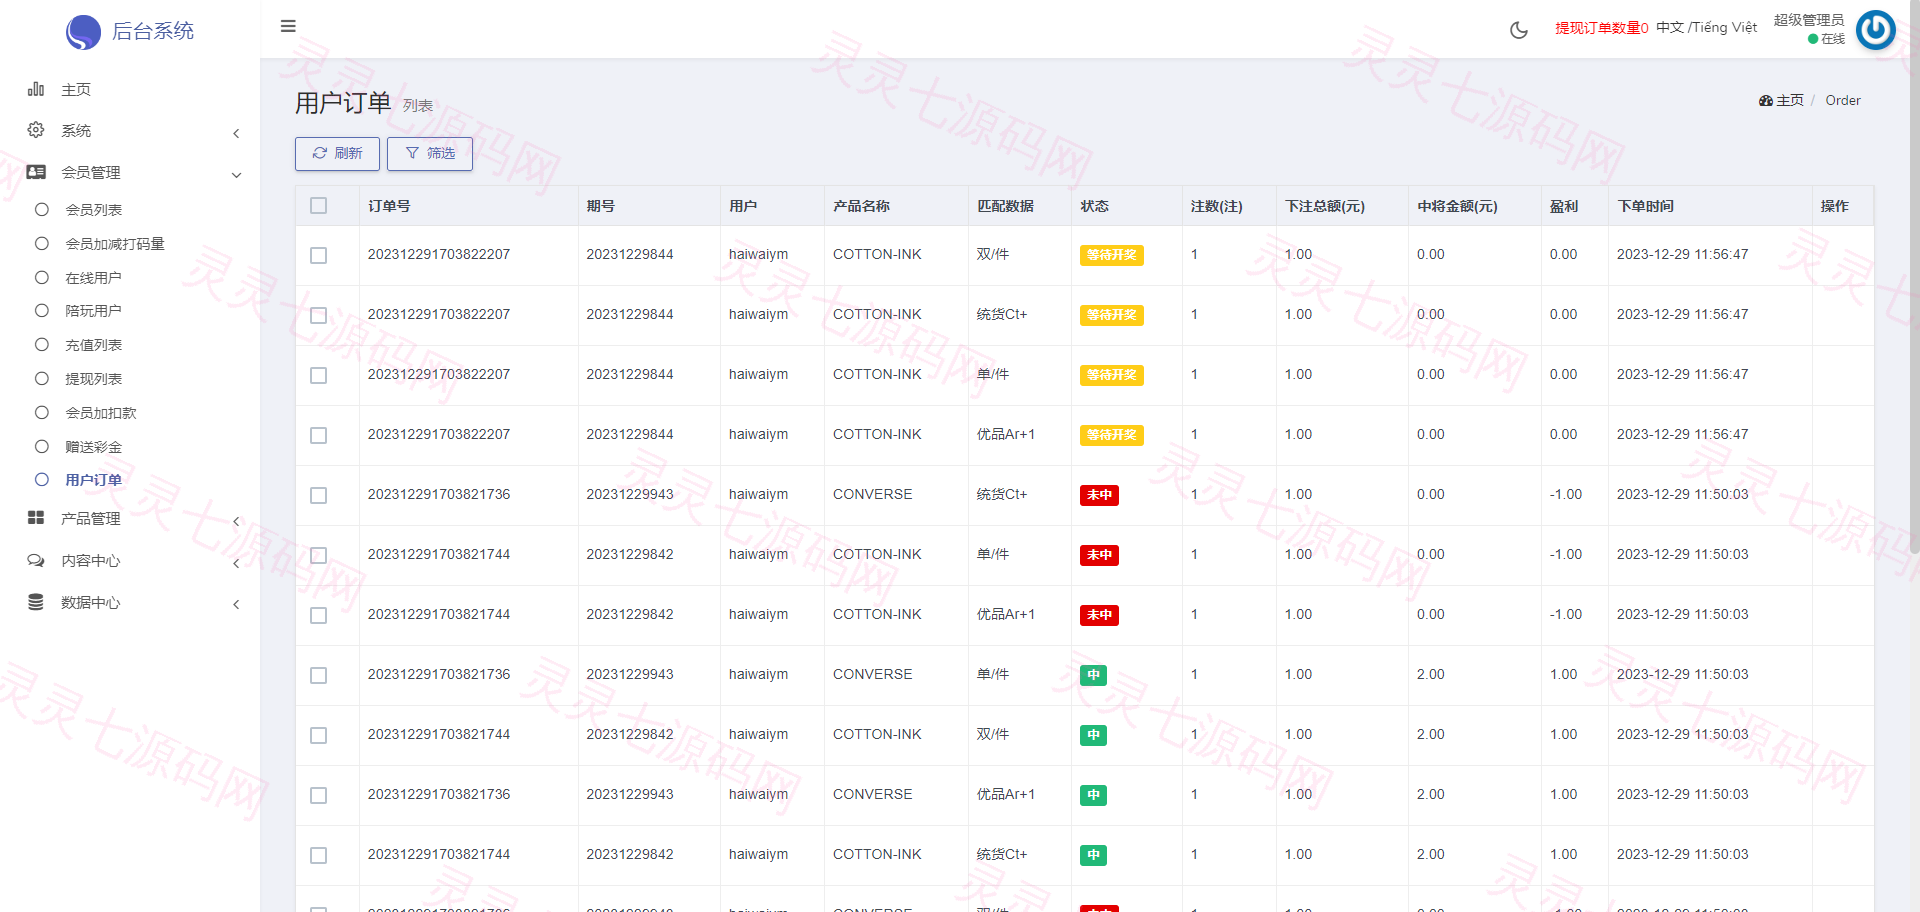The image size is (1920, 912).
Task: Expand the 数据中心 menu chevron
Action: pos(236,604)
